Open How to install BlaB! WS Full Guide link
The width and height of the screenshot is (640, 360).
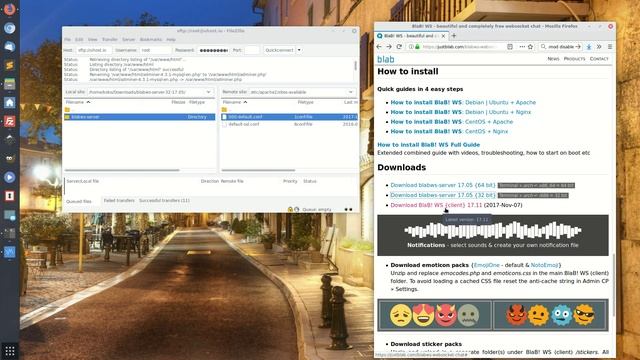point(429,144)
